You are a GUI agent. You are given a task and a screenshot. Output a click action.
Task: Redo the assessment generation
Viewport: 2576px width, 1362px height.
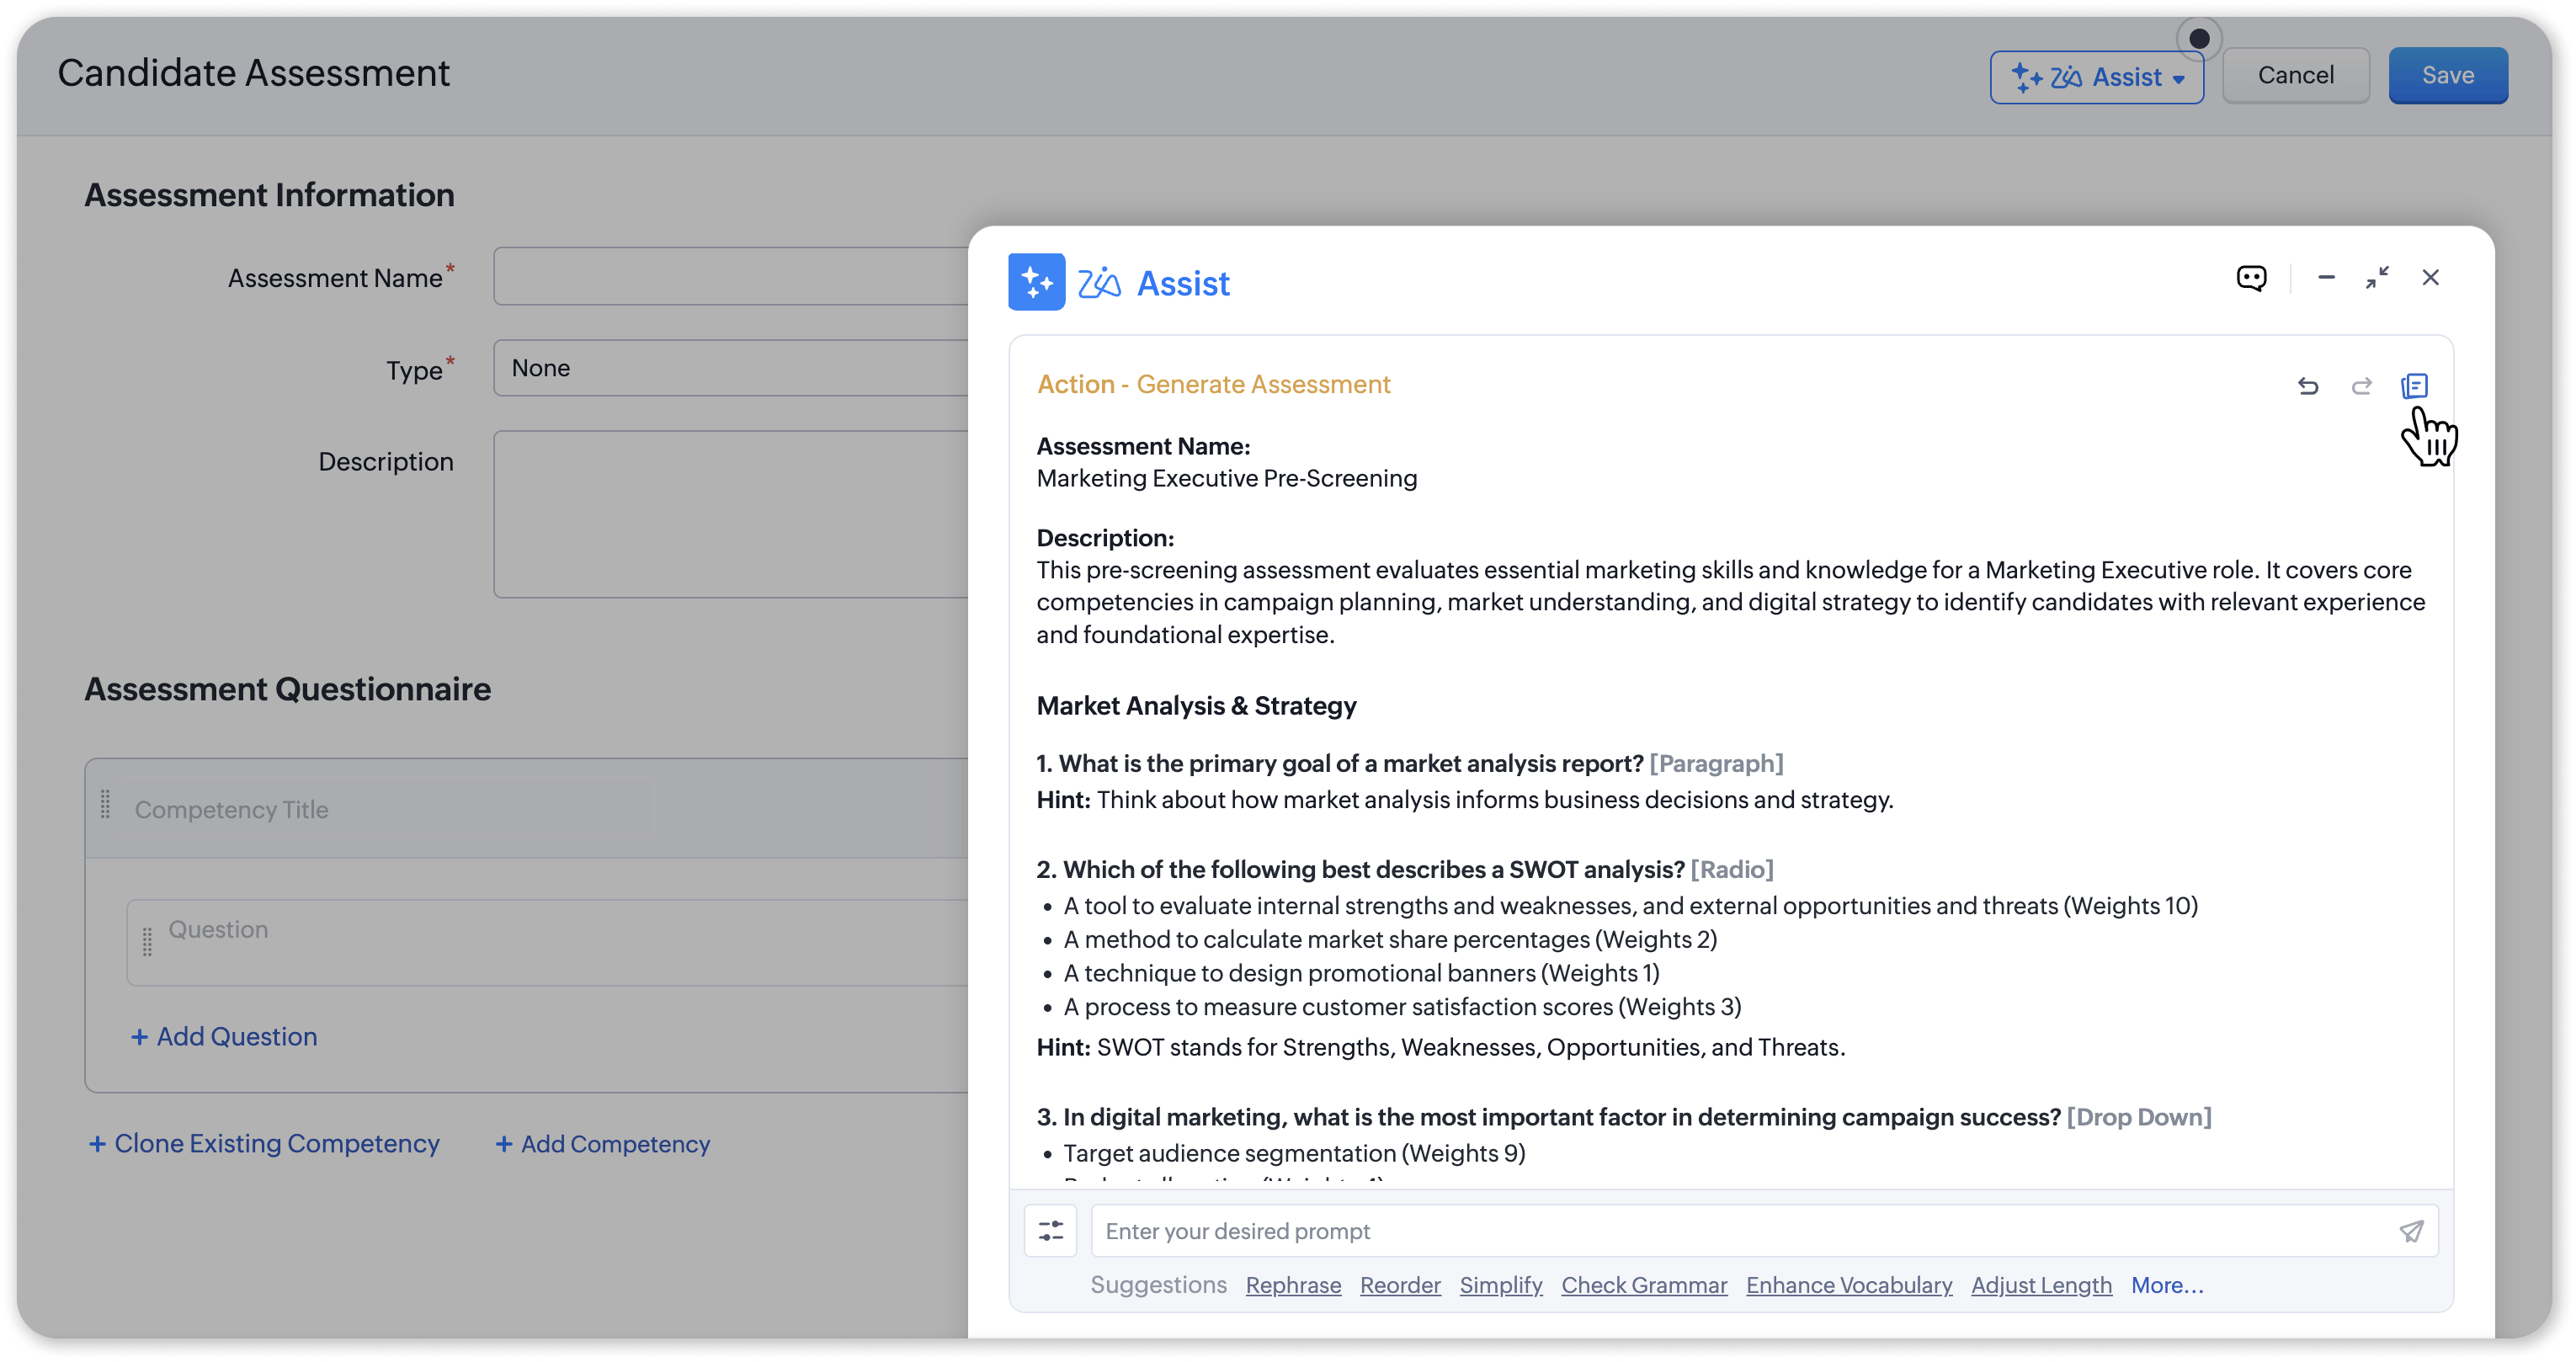(2362, 387)
